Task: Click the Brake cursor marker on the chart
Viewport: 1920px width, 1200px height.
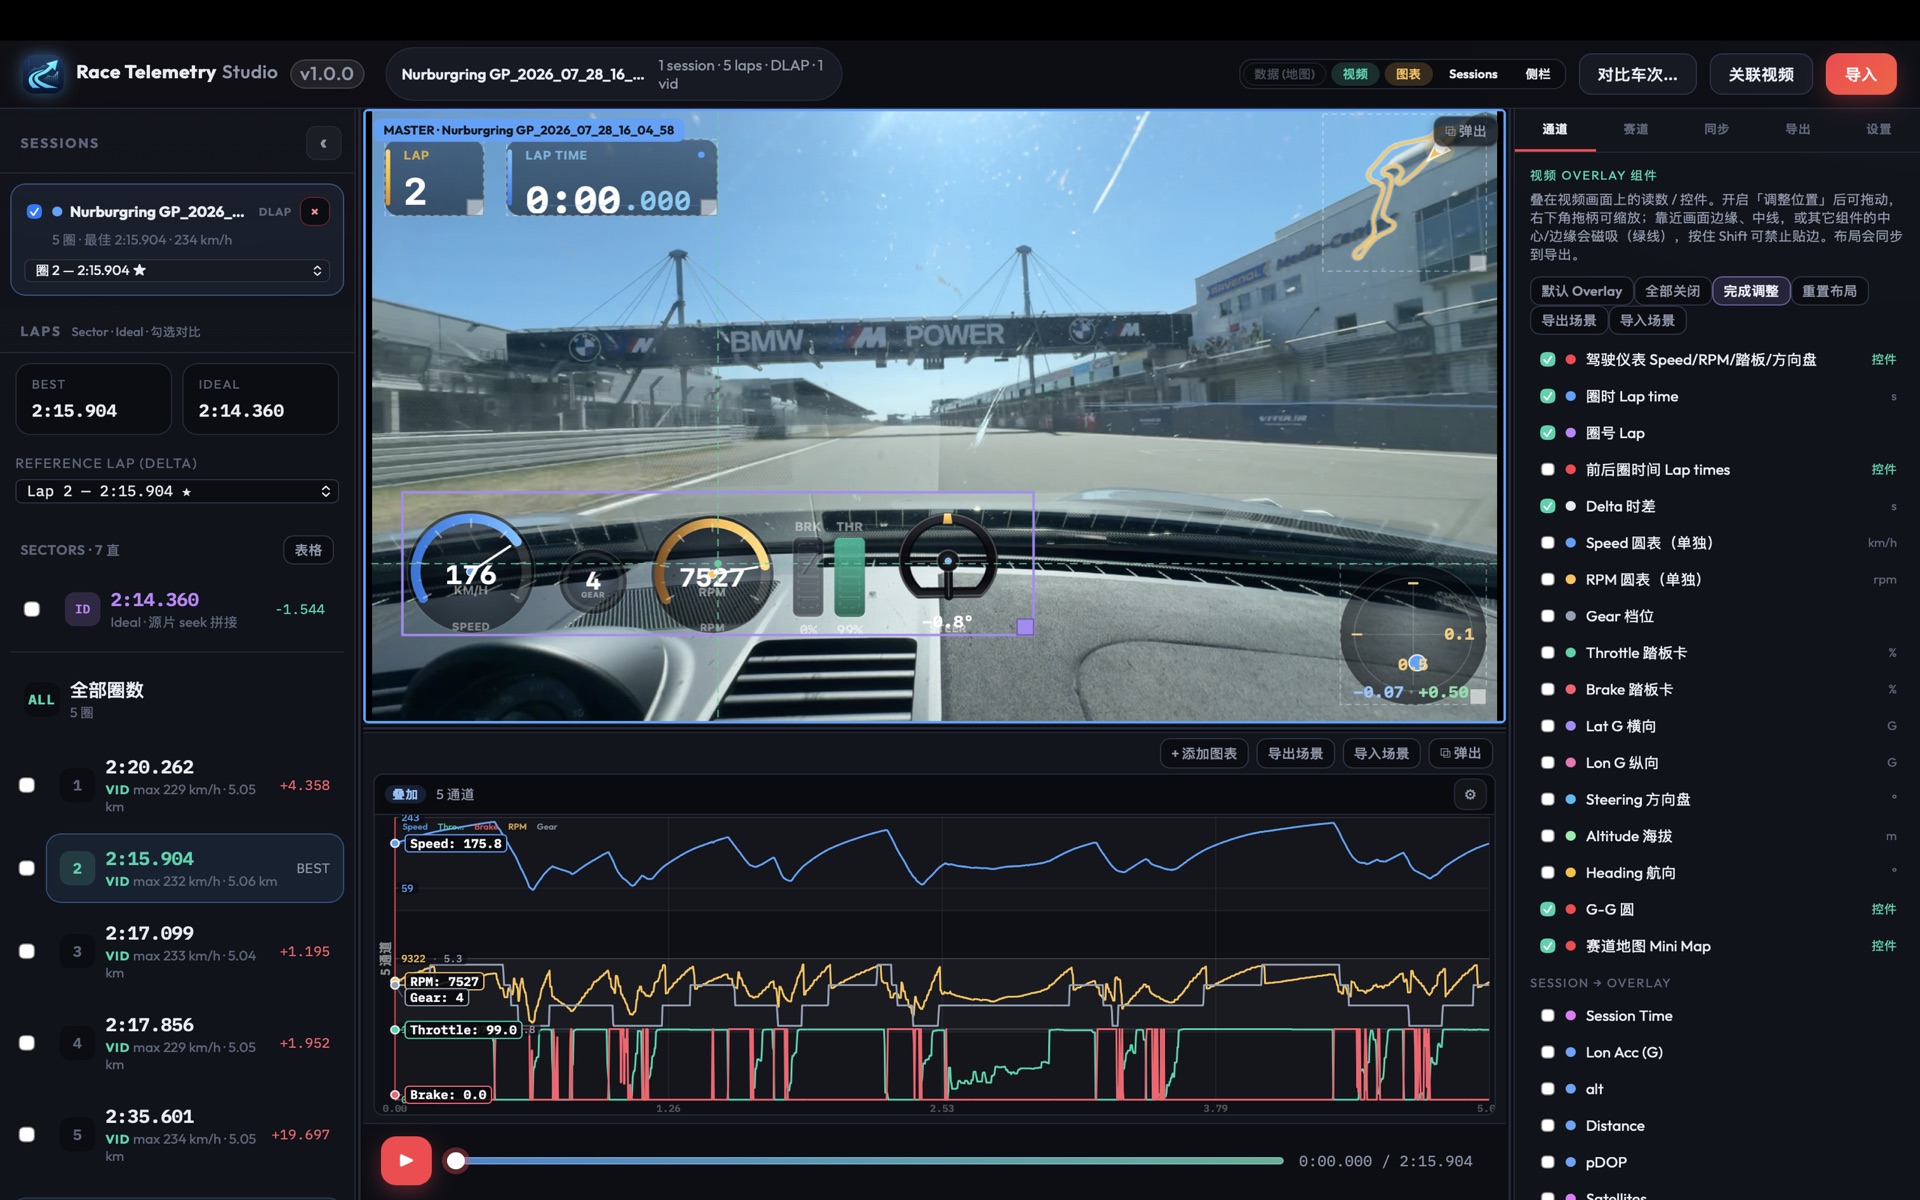Action: coord(395,1095)
